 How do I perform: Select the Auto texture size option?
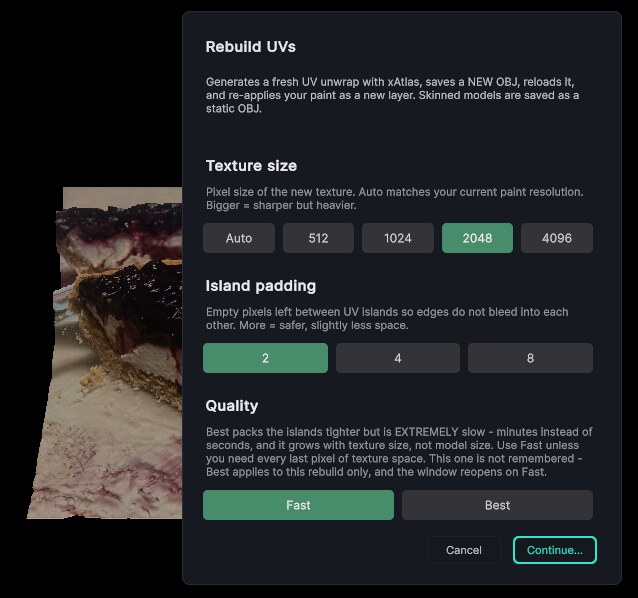(x=239, y=238)
